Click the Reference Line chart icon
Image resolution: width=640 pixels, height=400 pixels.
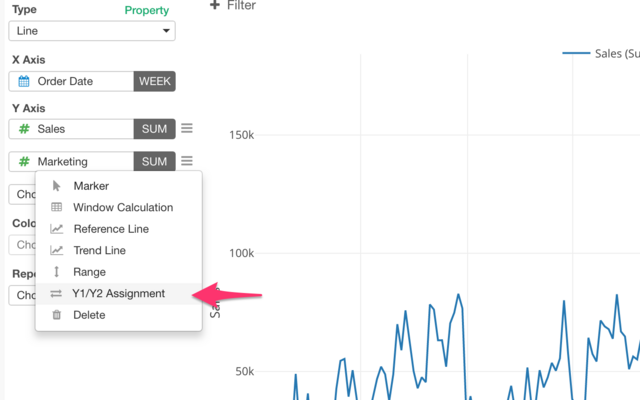tap(56, 229)
